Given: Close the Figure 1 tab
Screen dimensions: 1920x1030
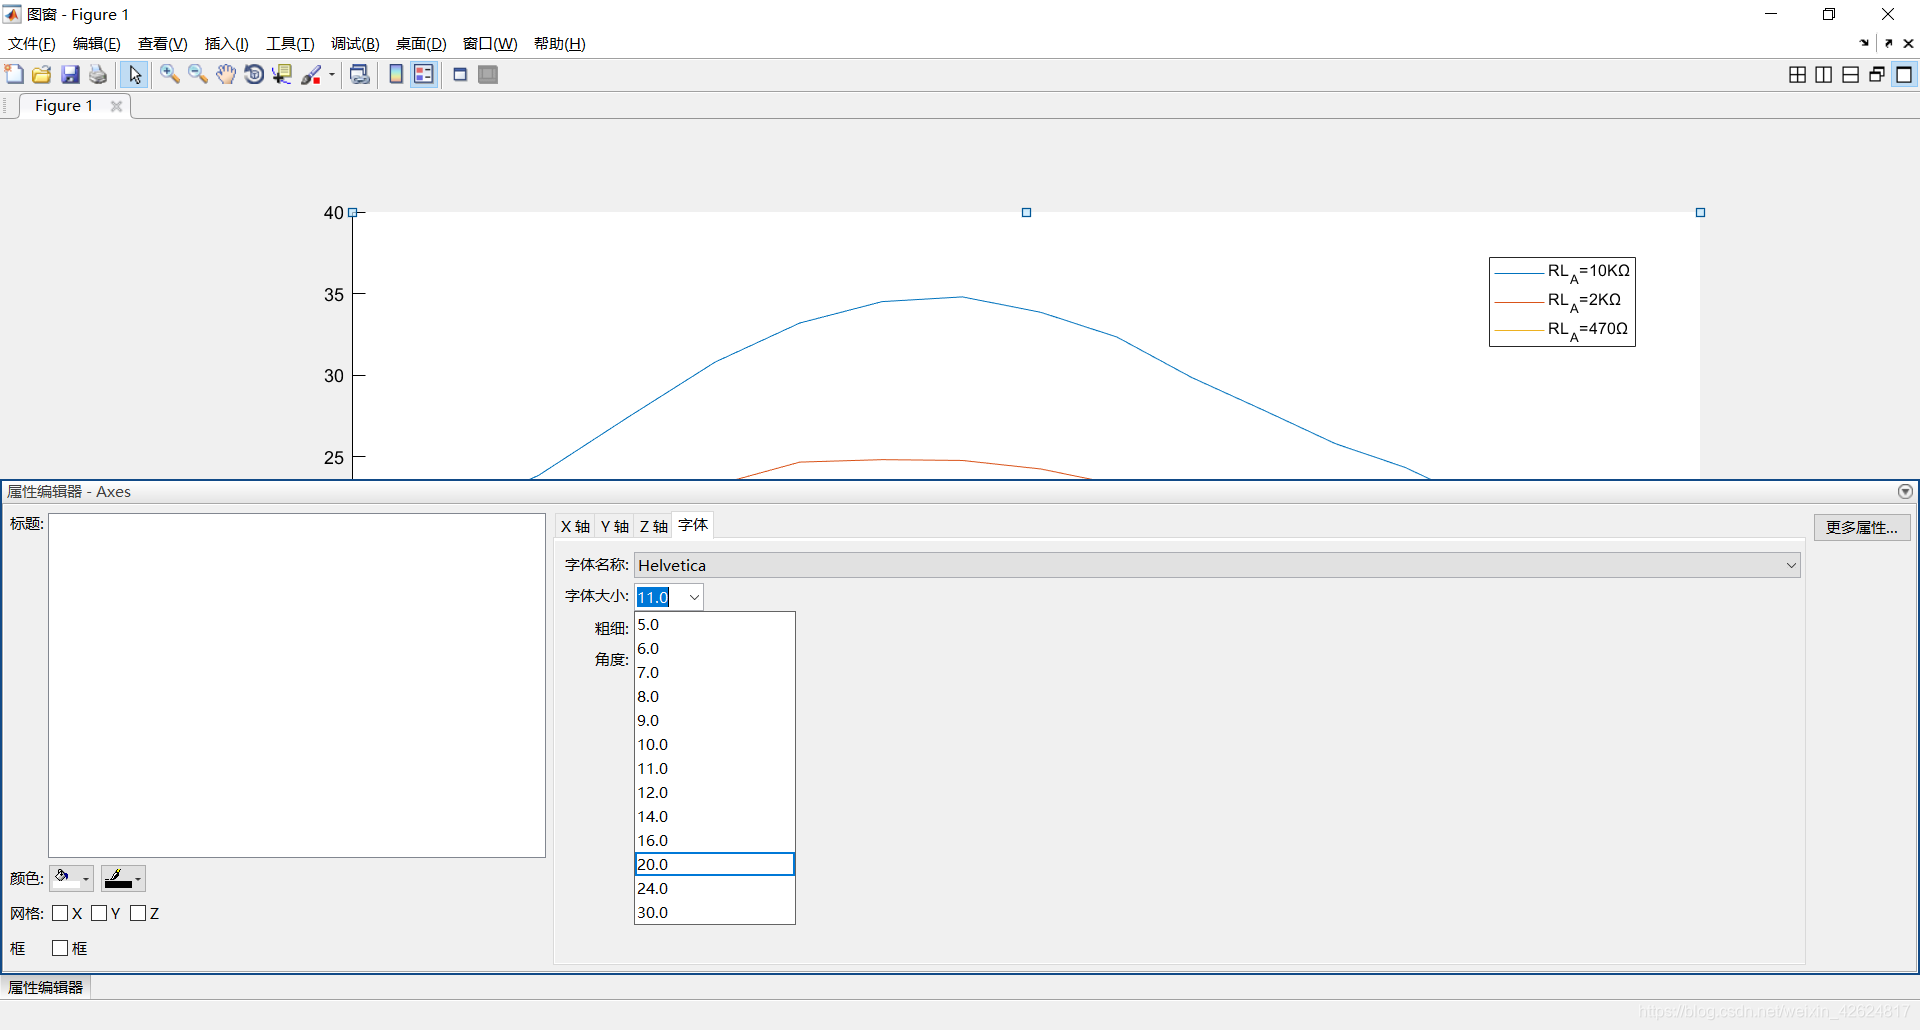Looking at the screenshot, I should click(116, 106).
